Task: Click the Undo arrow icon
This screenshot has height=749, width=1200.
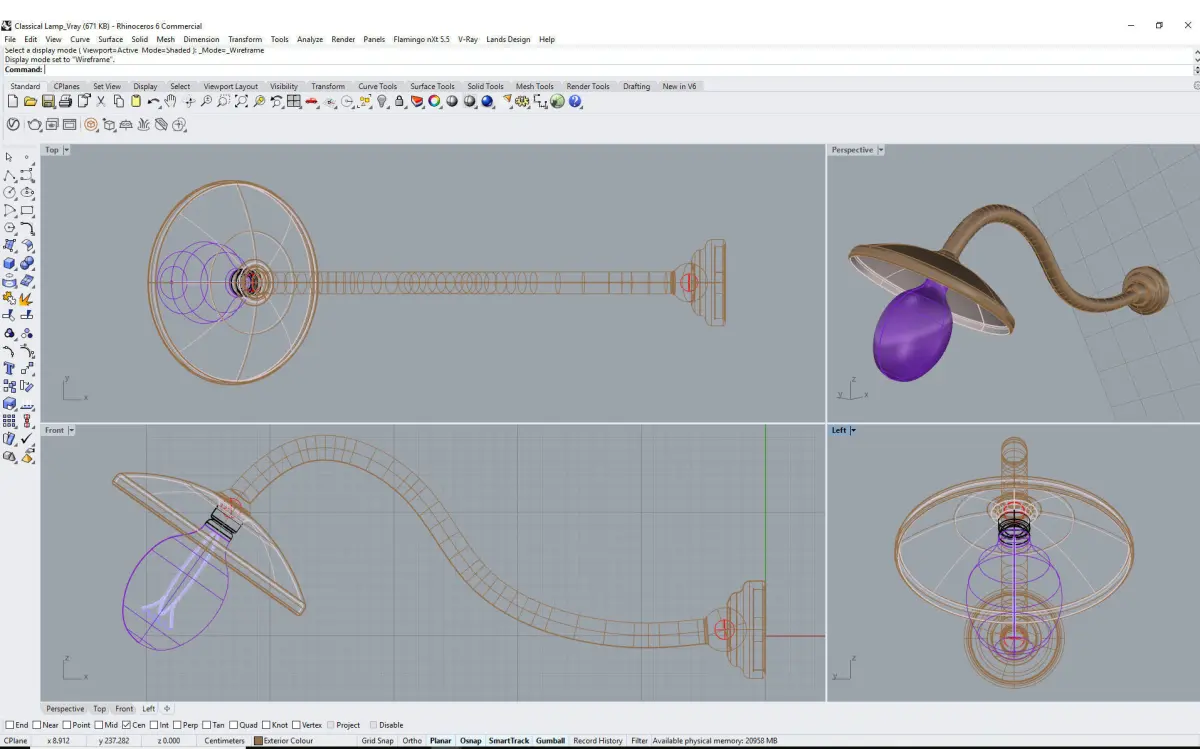Action: 153,101
